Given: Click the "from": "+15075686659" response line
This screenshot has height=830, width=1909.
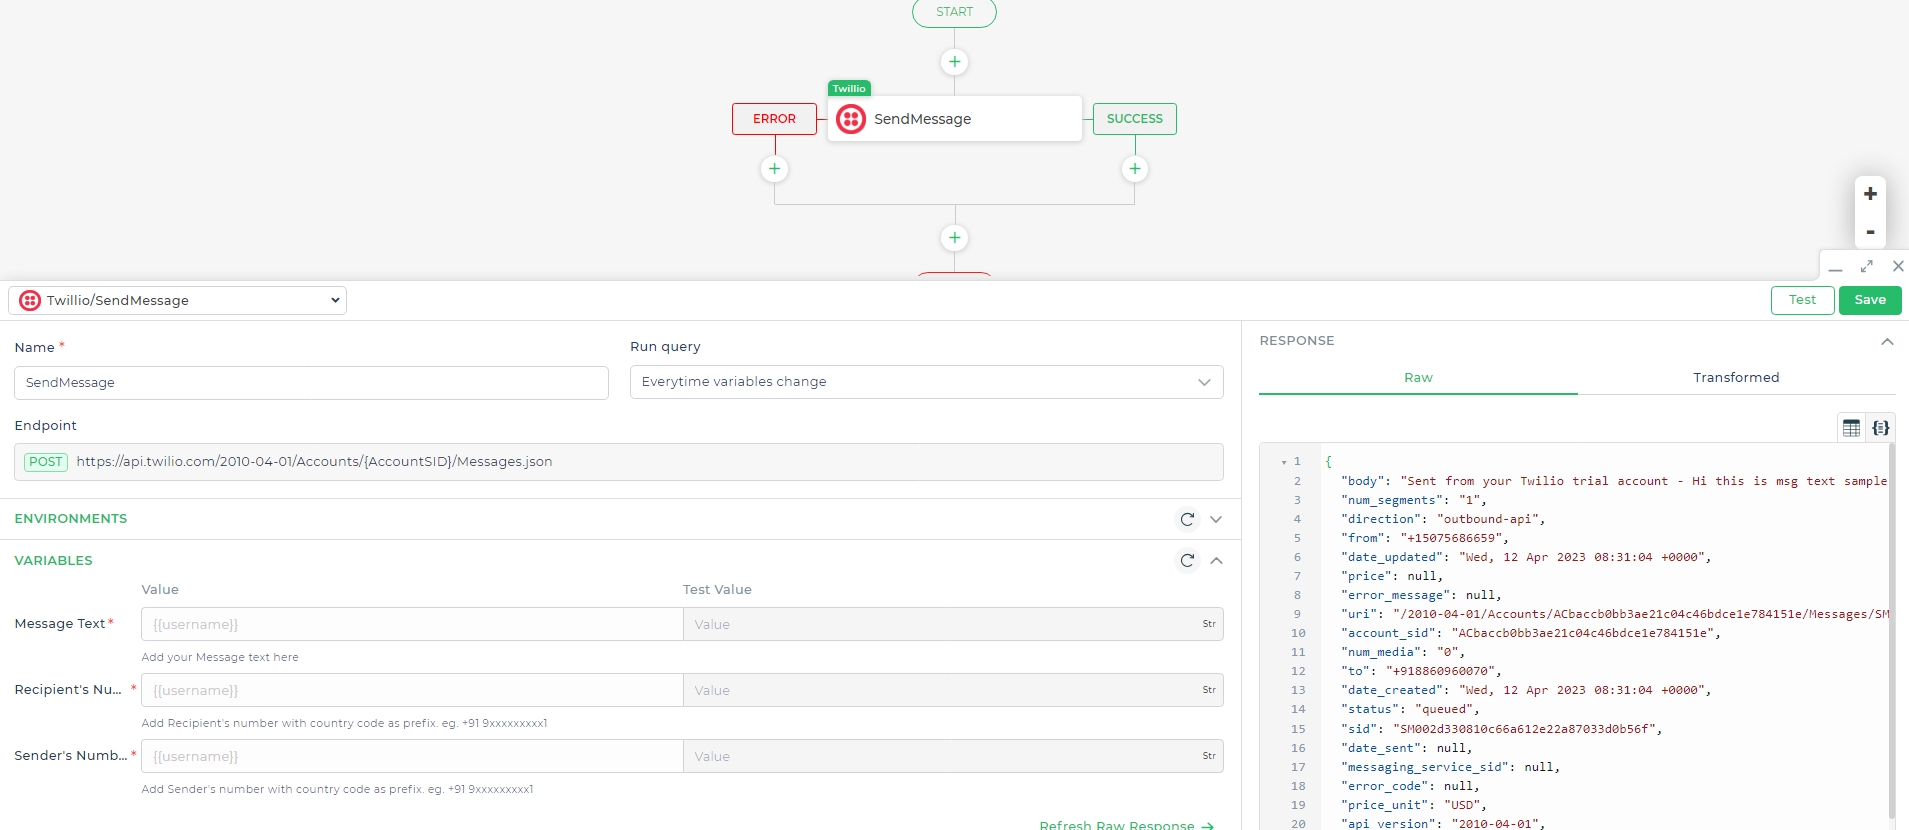Looking at the screenshot, I should click(1424, 538).
